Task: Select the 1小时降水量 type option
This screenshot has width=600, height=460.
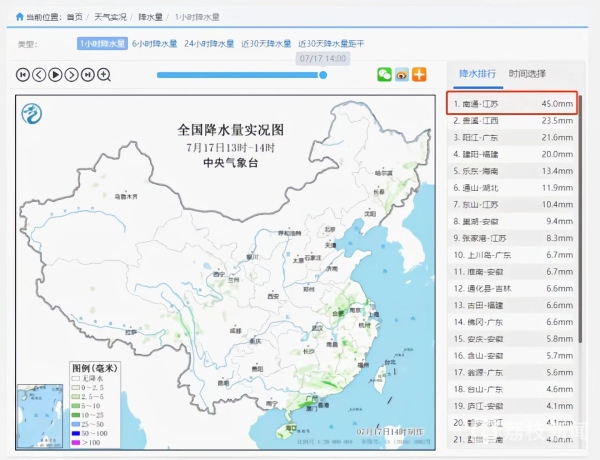Action: pos(103,44)
